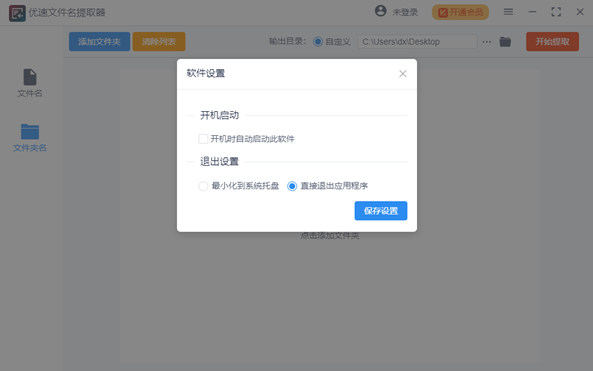Viewport: 593px width, 371px height.
Task: Close the application window
Action: click(580, 12)
